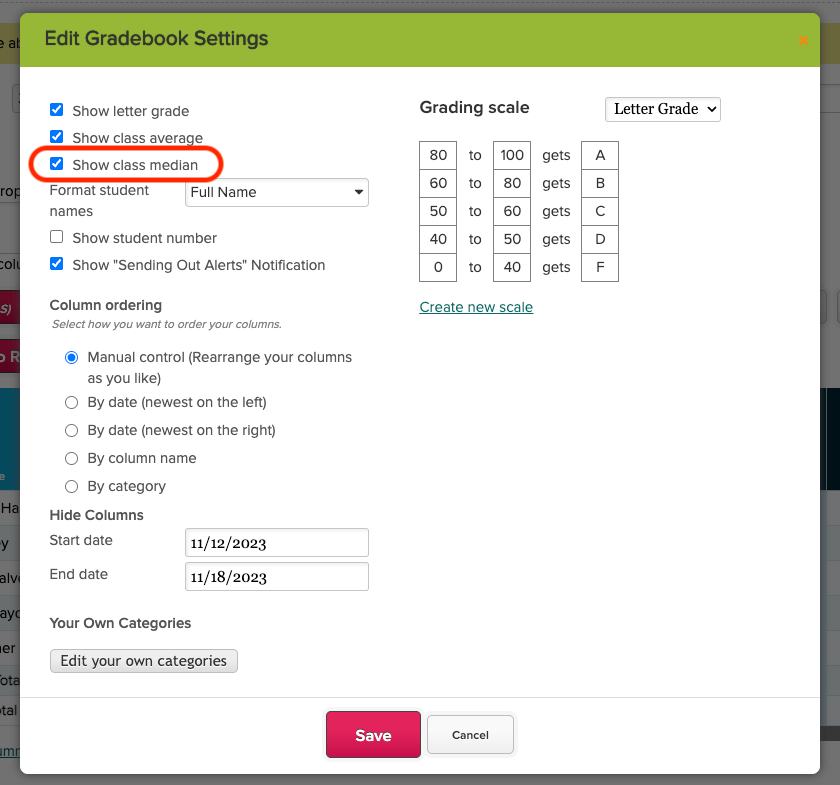Disable Show class median option
Screen dimensions: 840x785
[x=57, y=164]
